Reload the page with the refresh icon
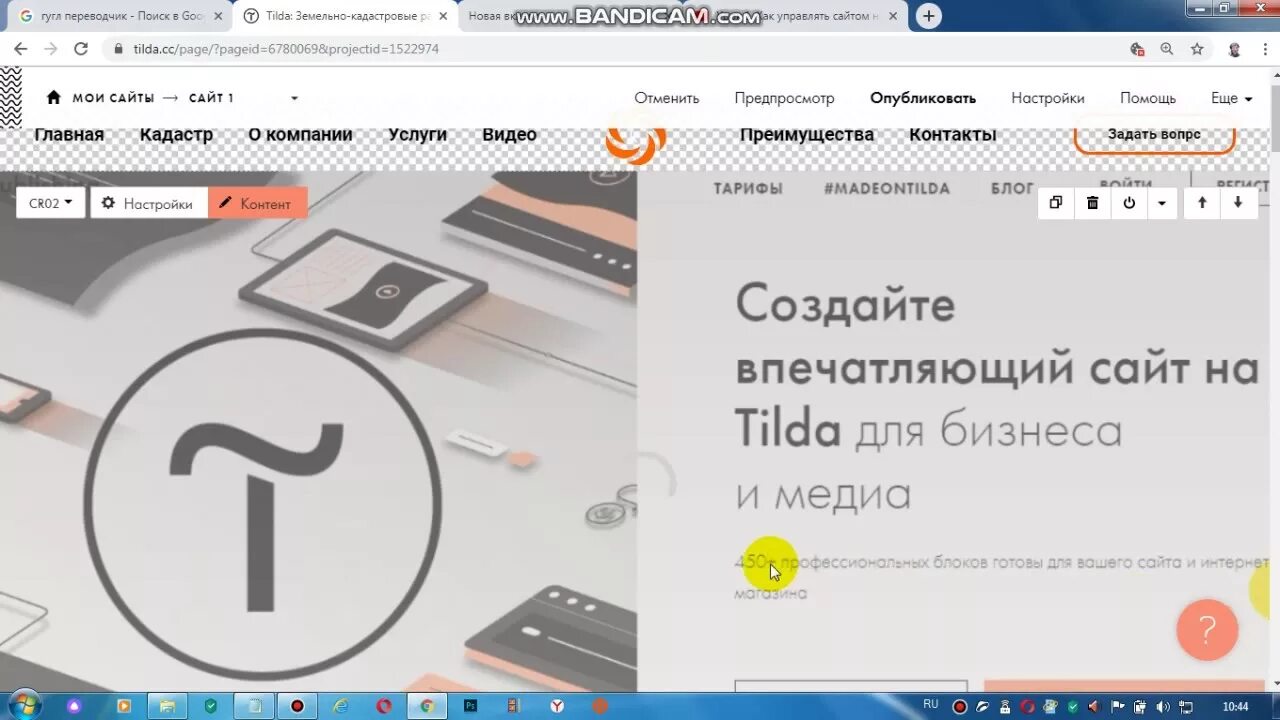 pyautogui.click(x=81, y=49)
